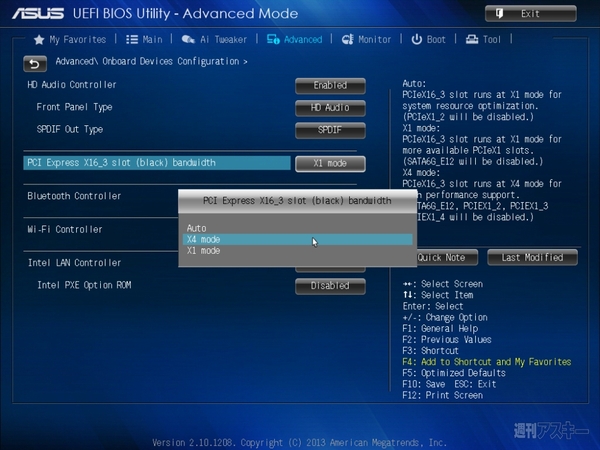
Task: Click the power icon beside Boot
Action: point(416,39)
